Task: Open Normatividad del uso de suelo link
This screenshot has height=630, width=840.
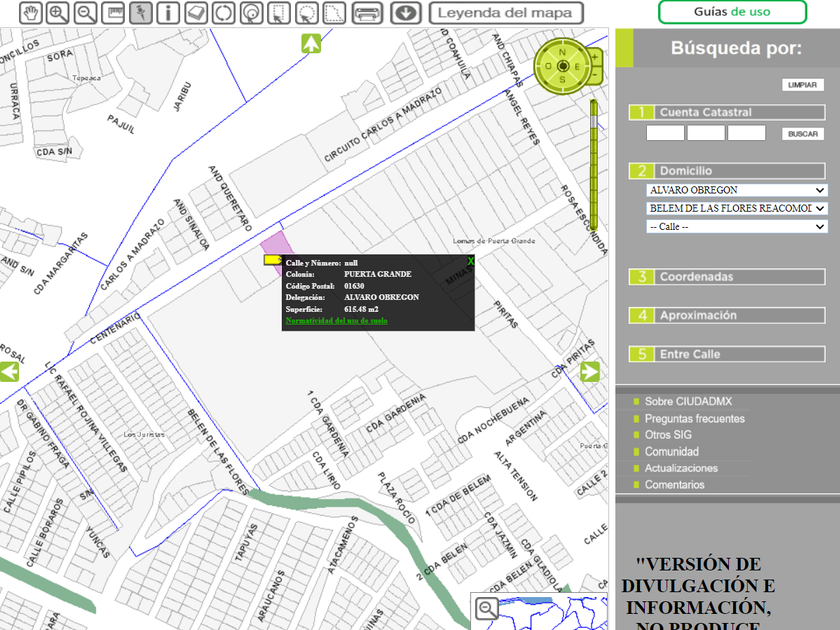Action: click(x=336, y=321)
